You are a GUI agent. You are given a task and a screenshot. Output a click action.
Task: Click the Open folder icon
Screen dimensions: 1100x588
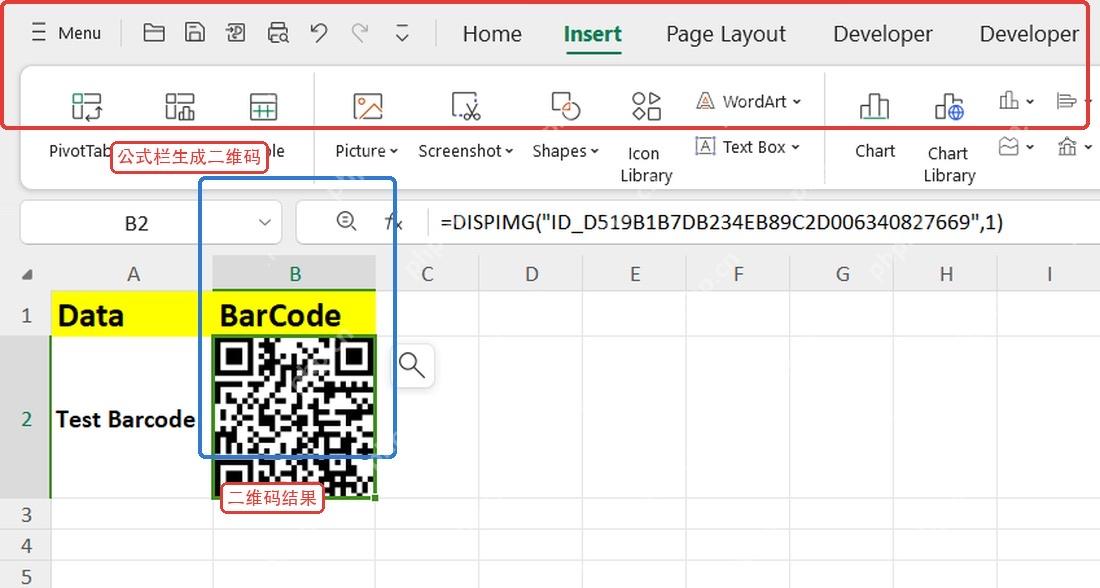154,33
